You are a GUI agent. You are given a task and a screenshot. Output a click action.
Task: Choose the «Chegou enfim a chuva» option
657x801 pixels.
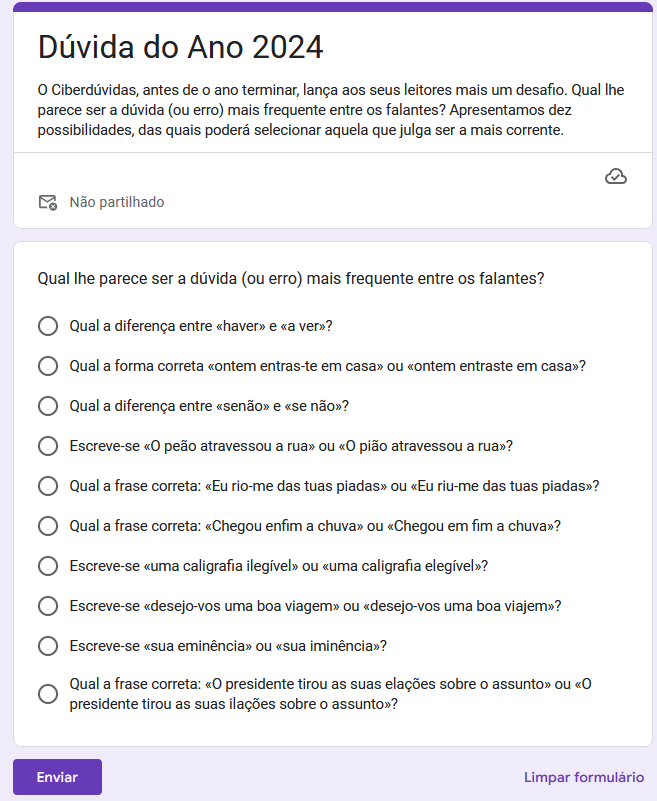point(47,526)
